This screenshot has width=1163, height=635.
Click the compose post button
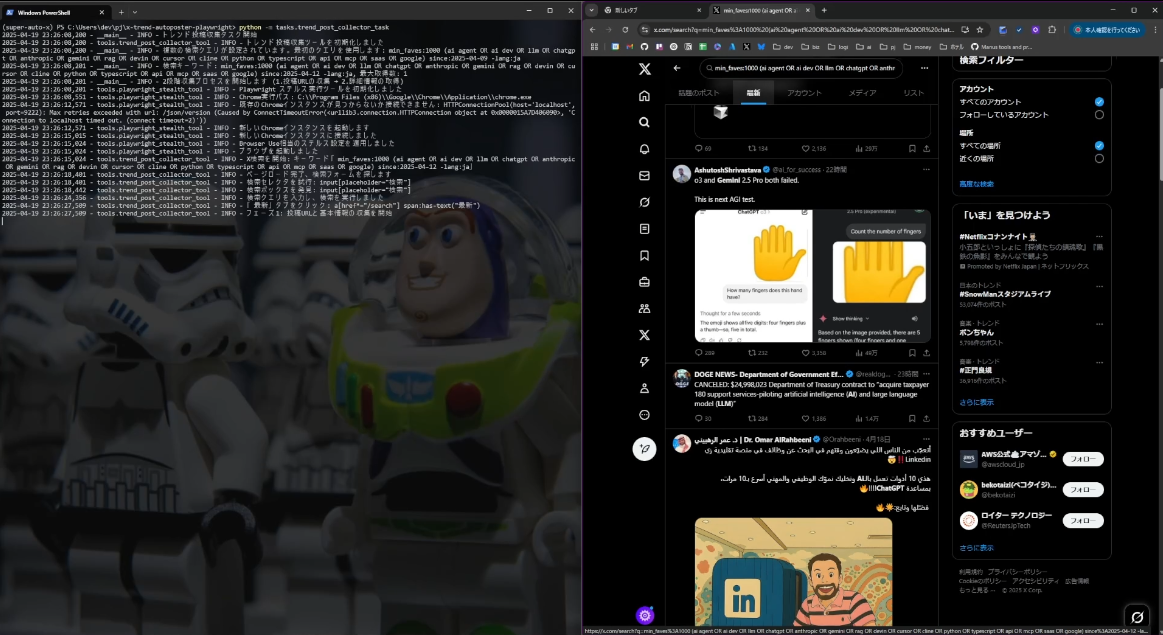tap(644, 449)
